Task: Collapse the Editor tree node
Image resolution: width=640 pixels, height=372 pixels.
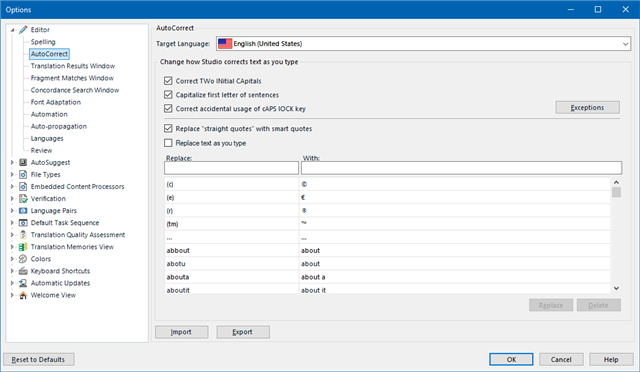Action: (x=12, y=30)
